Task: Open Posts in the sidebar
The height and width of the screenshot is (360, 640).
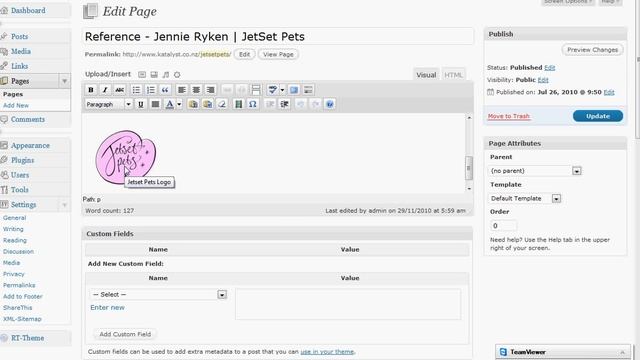Action: (x=20, y=36)
